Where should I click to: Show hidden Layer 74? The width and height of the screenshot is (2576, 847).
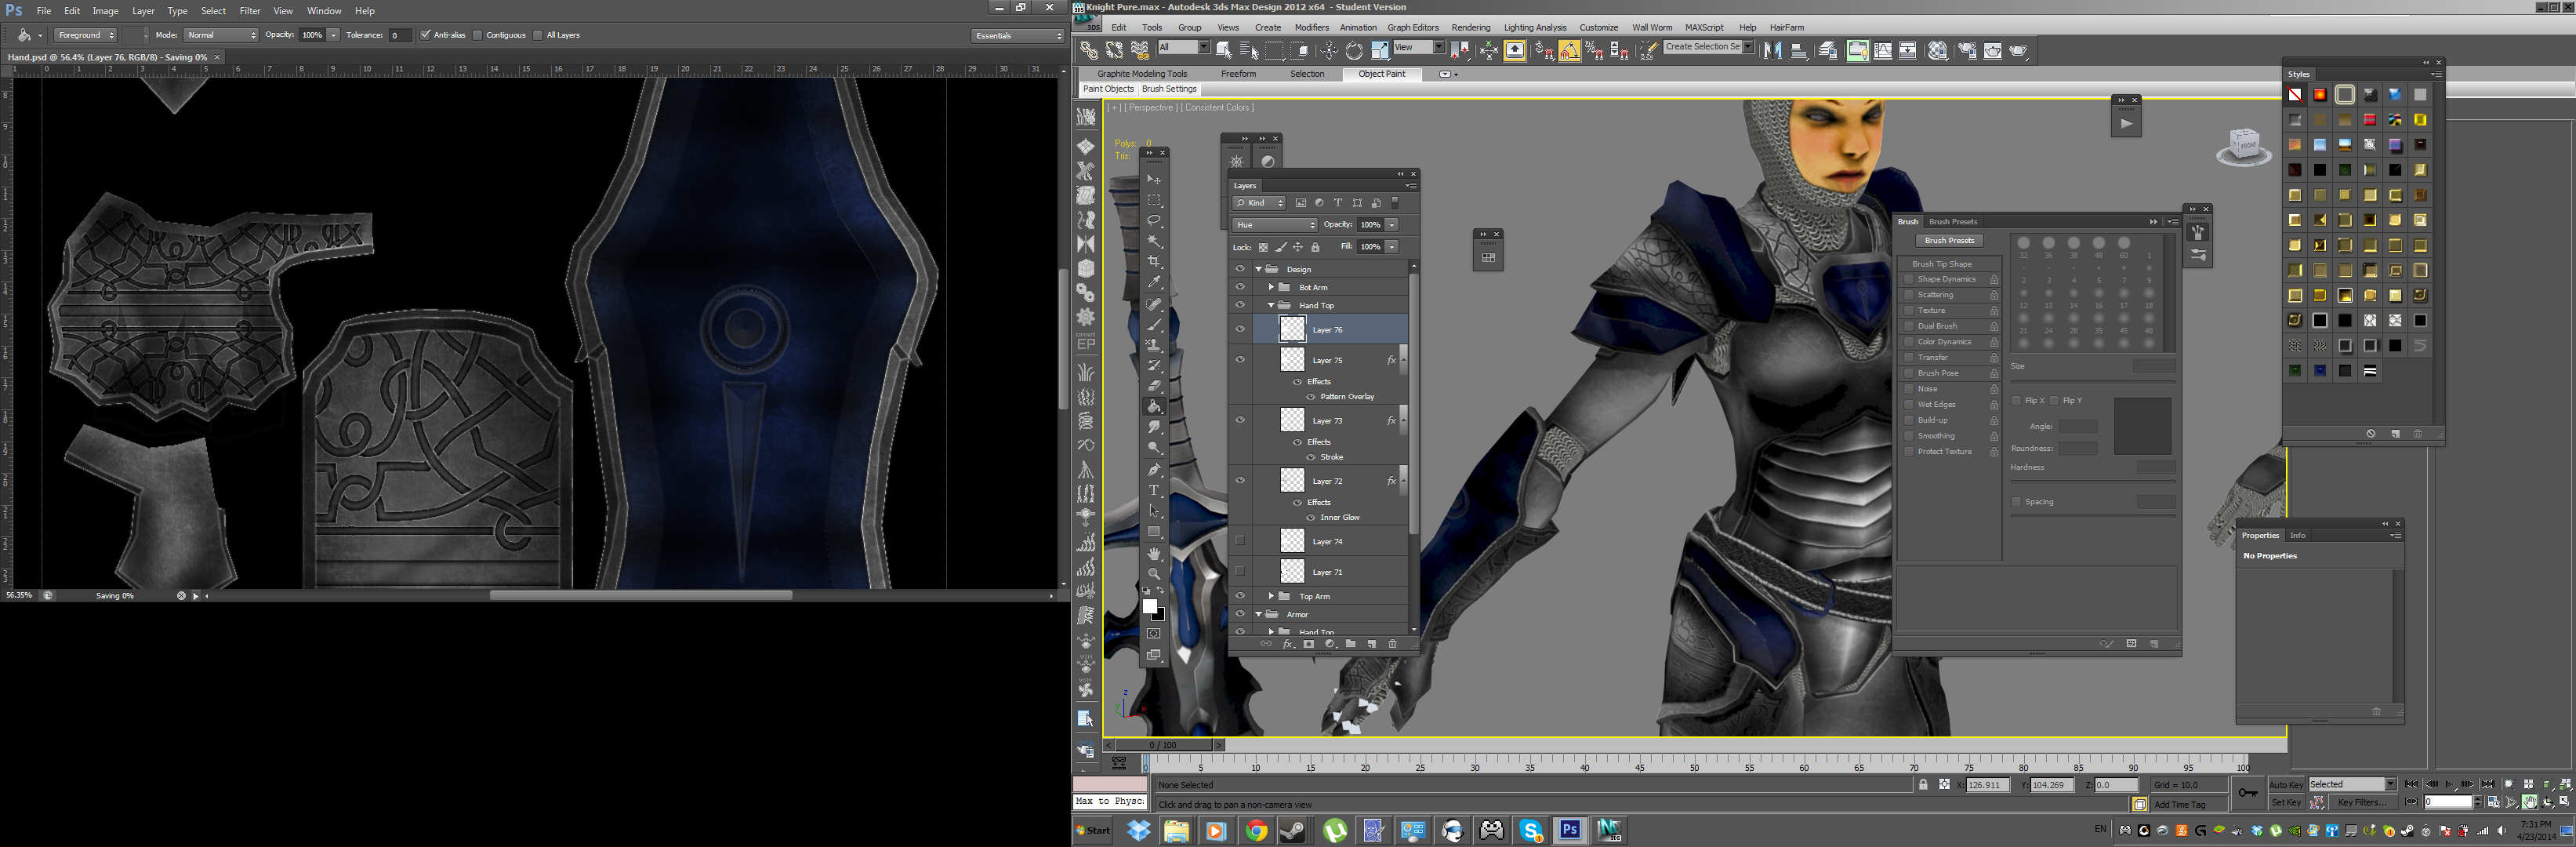[1240, 541]
